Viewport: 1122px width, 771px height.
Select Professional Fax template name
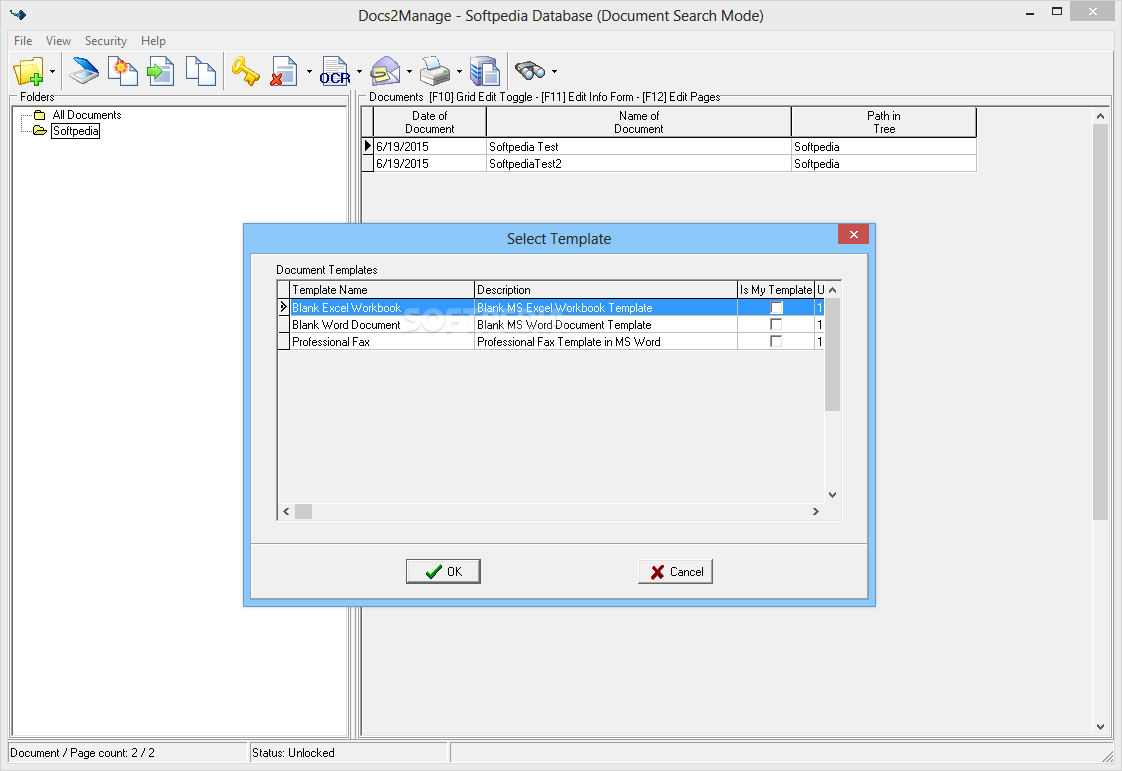coord(382,342)
